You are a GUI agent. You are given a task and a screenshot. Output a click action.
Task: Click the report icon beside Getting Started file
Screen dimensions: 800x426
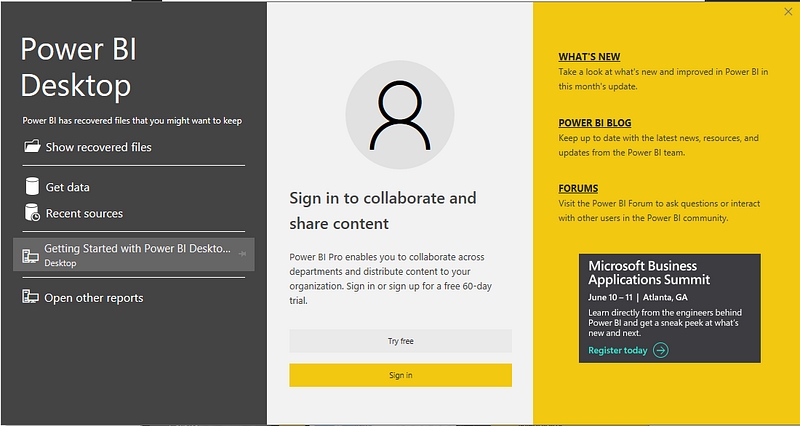[x=30, y=256]
